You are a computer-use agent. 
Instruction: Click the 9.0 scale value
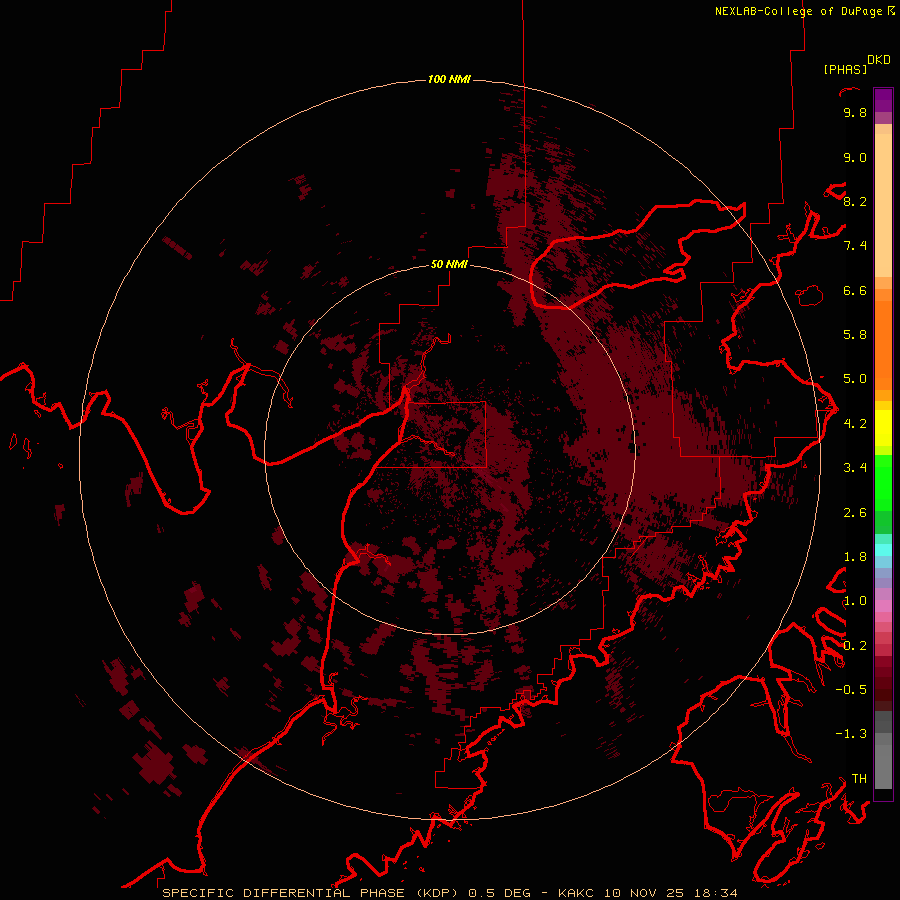coord(855,157)
